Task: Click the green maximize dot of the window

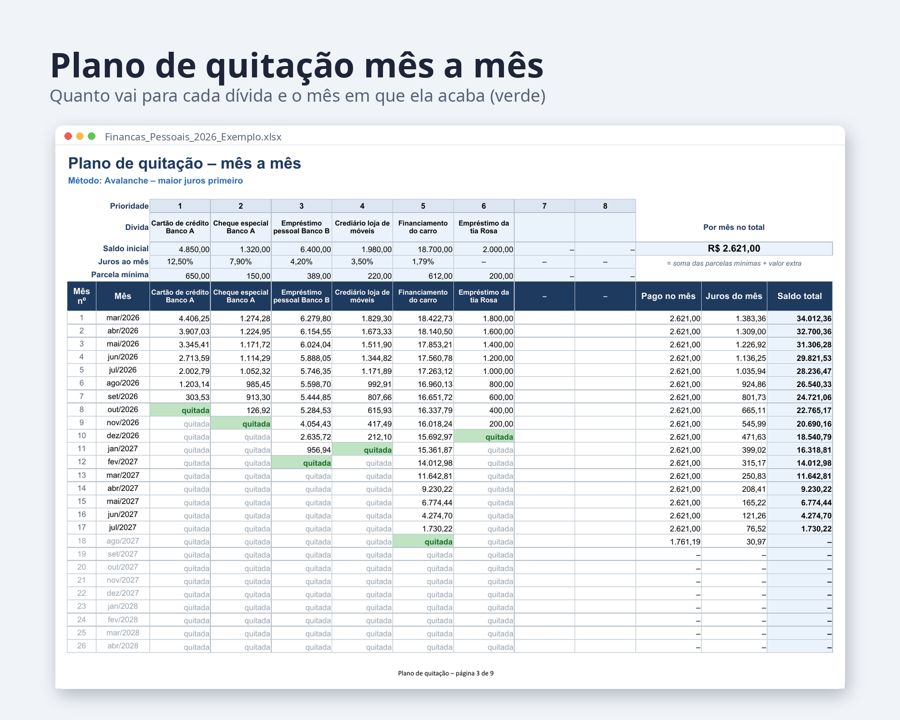Action: (x=91, y=136)
